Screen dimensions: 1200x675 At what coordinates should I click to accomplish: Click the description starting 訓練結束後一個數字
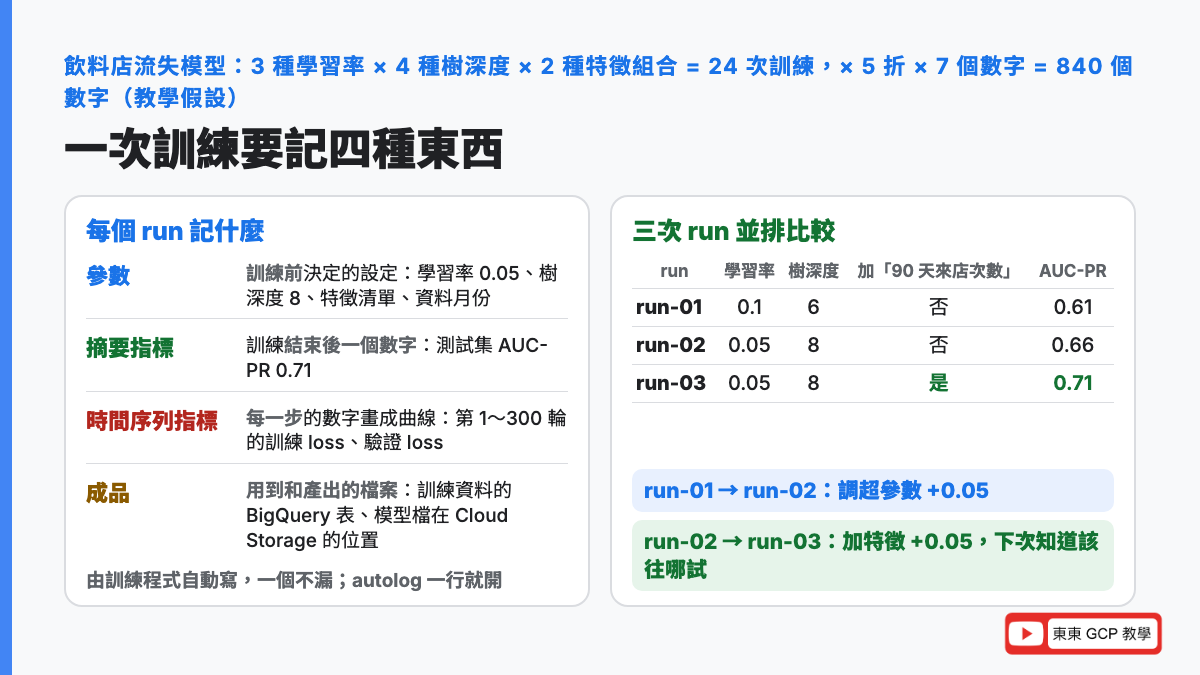(x=397, y=358)
